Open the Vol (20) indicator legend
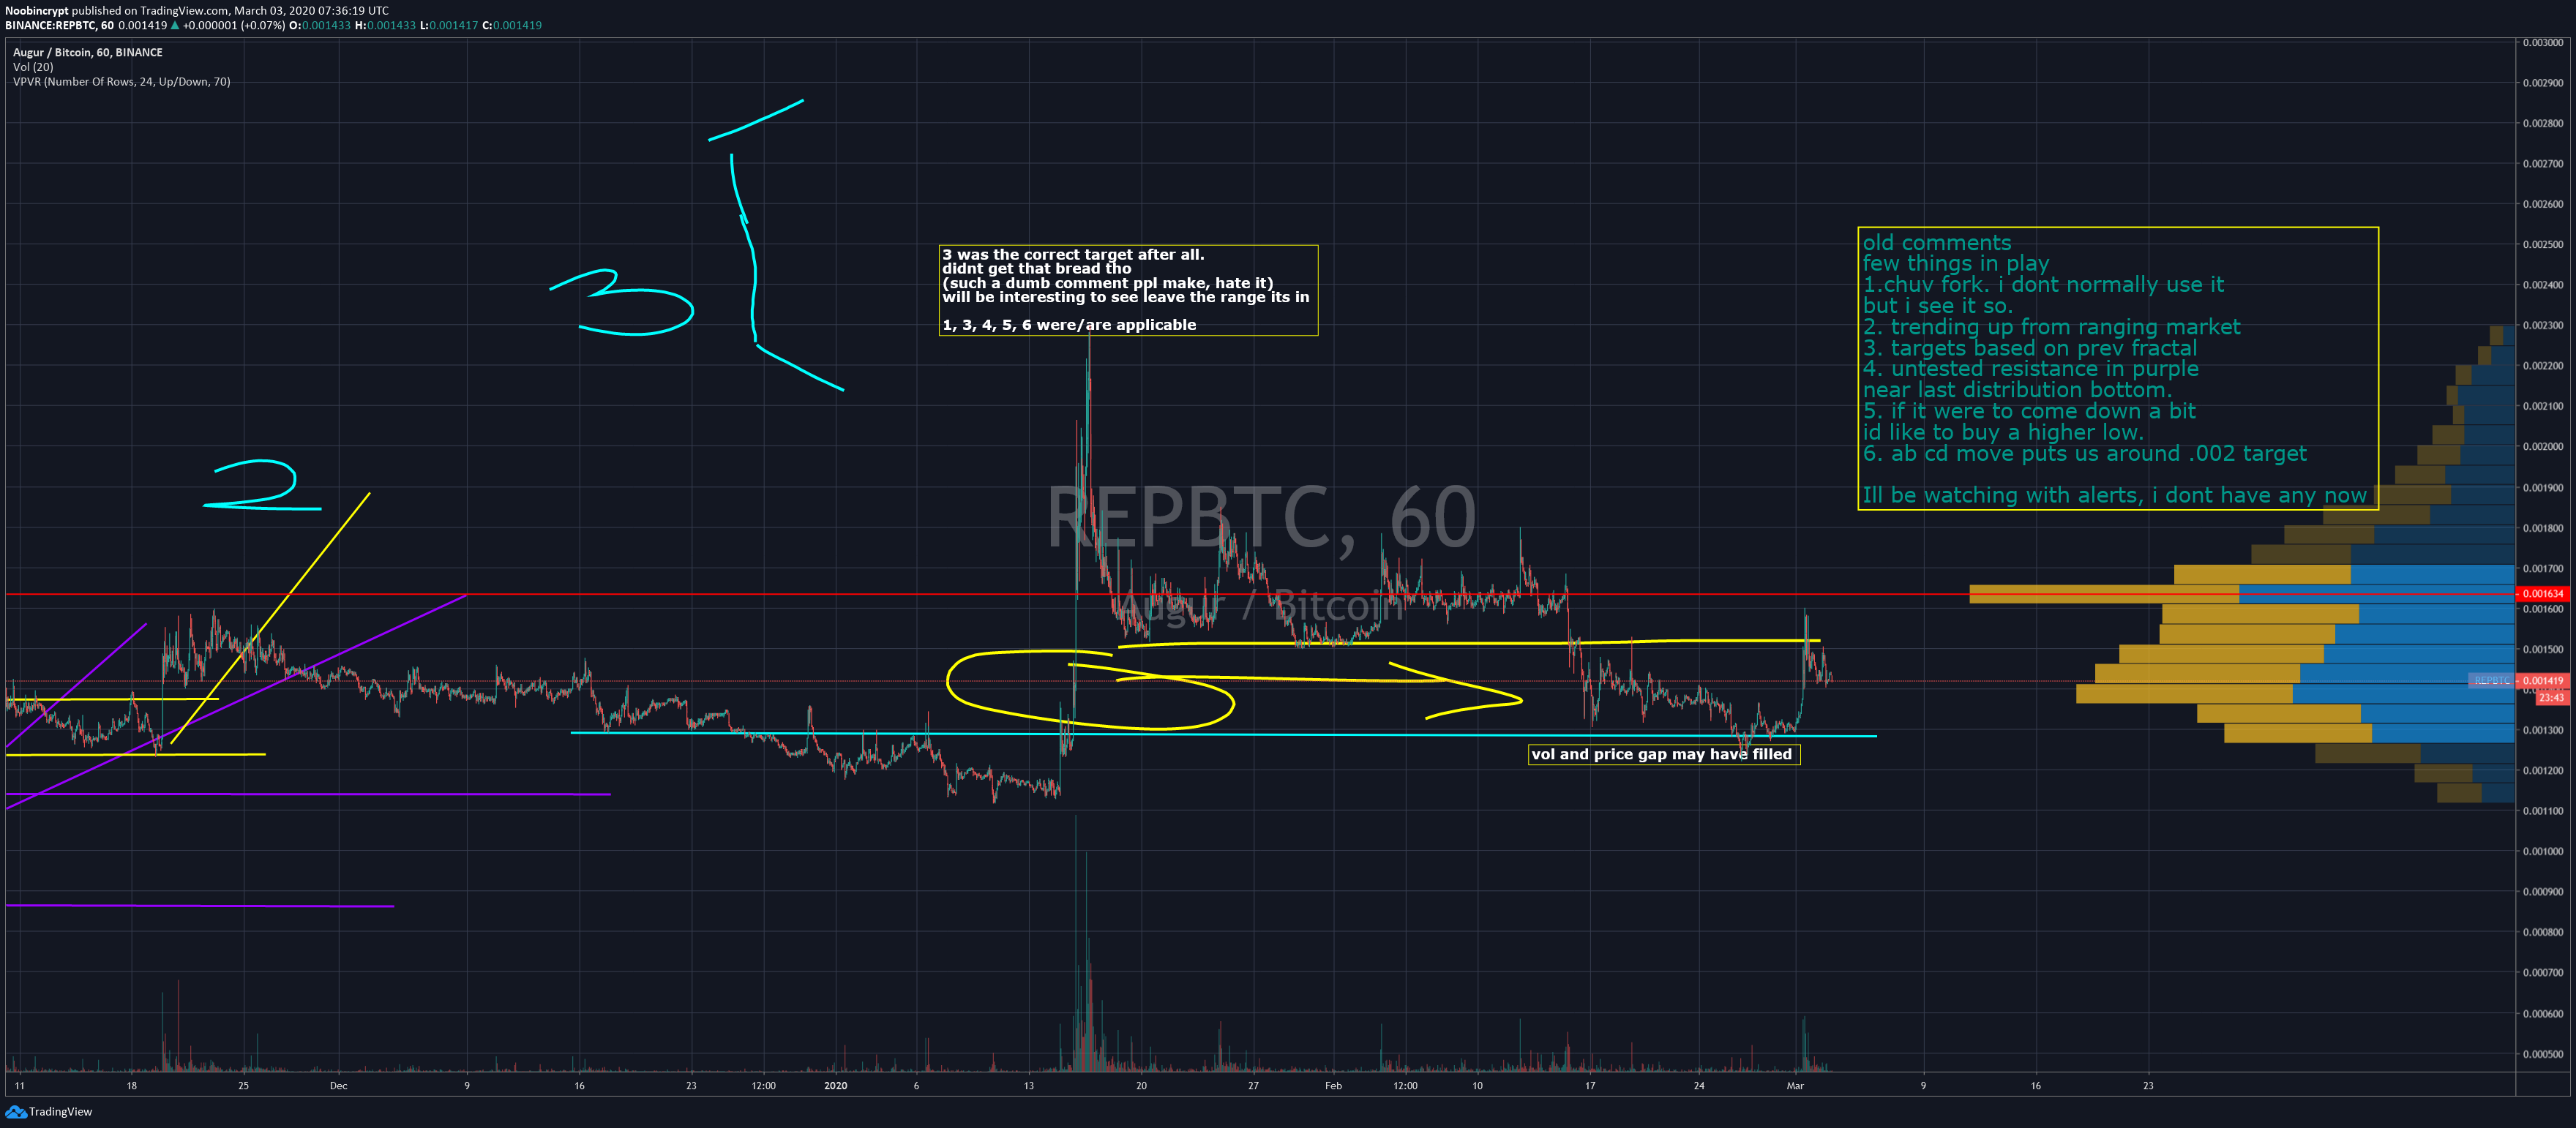This screenshot has width=2576, height=1128. [33, 67]
